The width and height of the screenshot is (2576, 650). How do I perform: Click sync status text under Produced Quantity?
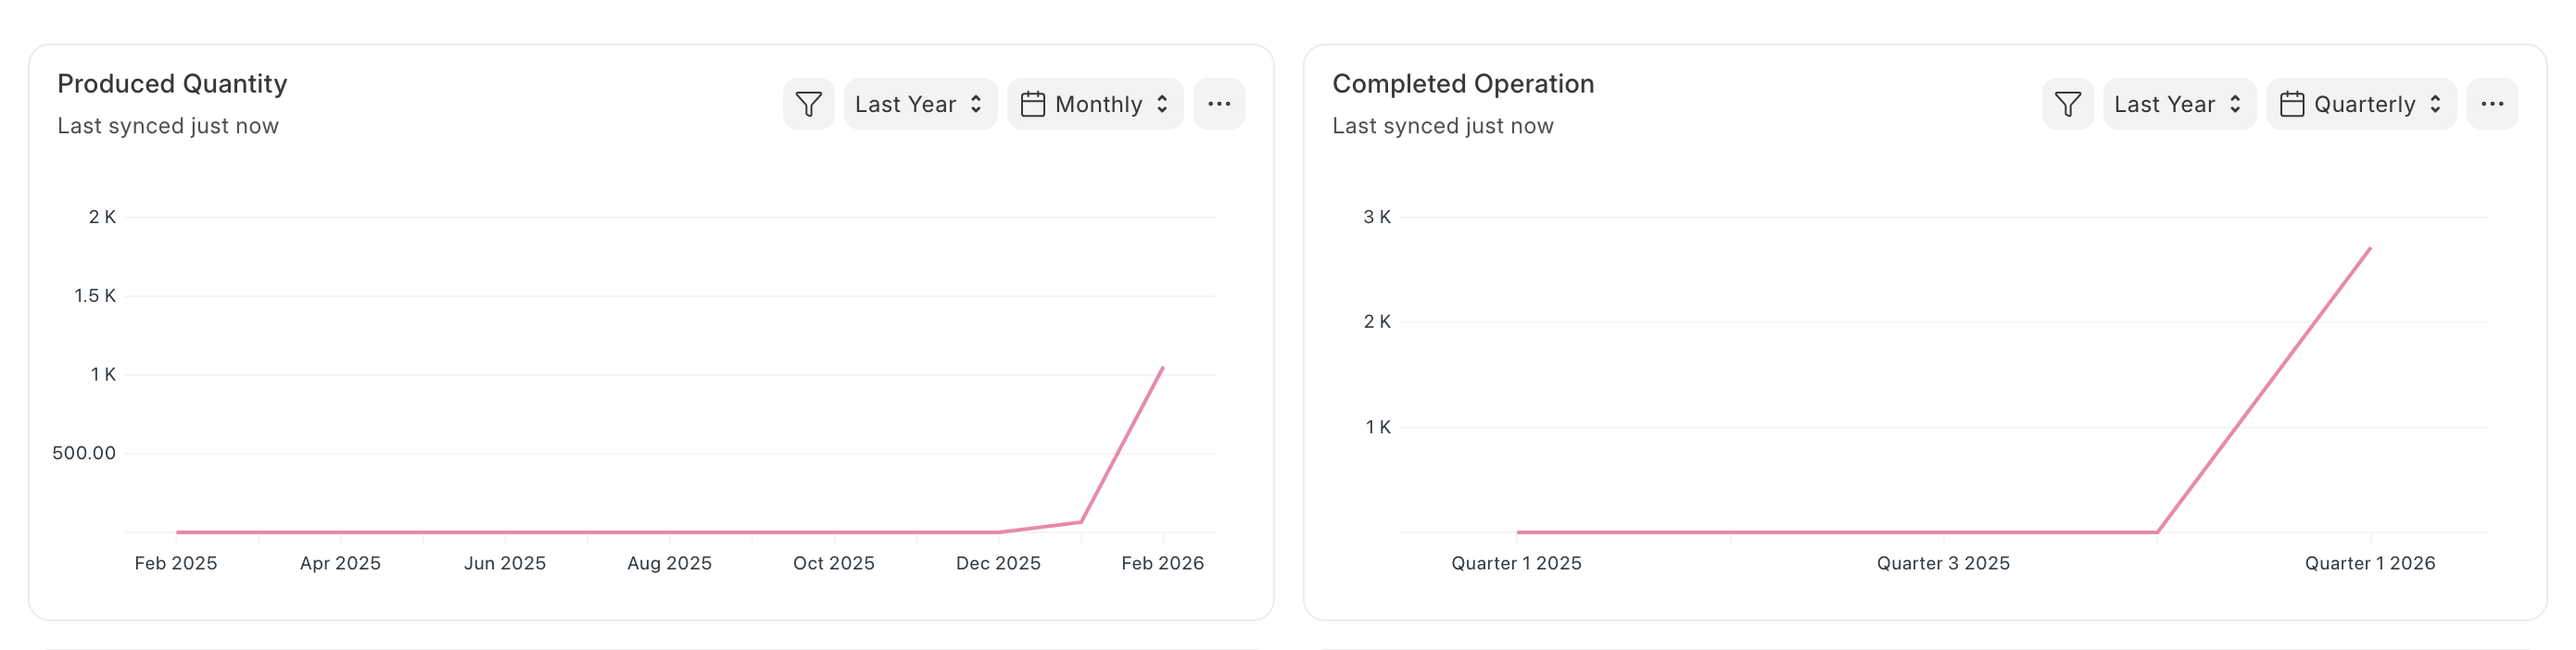pyautogui.click(x=168, y=126)
